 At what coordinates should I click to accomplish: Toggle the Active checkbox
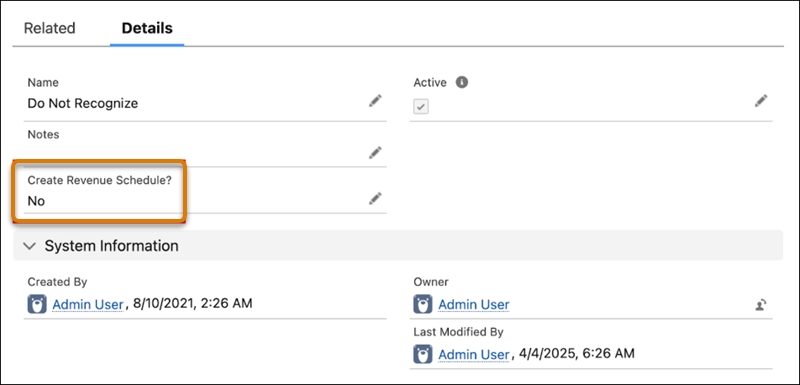pyautogui.click(x=421, y=107)
